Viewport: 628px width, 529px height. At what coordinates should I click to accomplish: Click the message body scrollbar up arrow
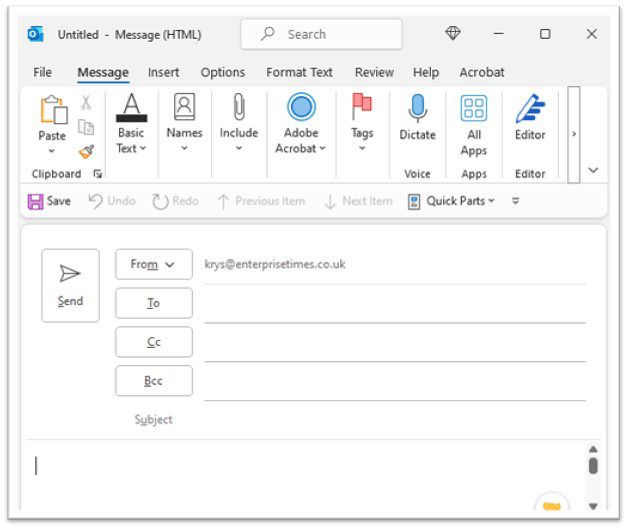click(593, 449)
